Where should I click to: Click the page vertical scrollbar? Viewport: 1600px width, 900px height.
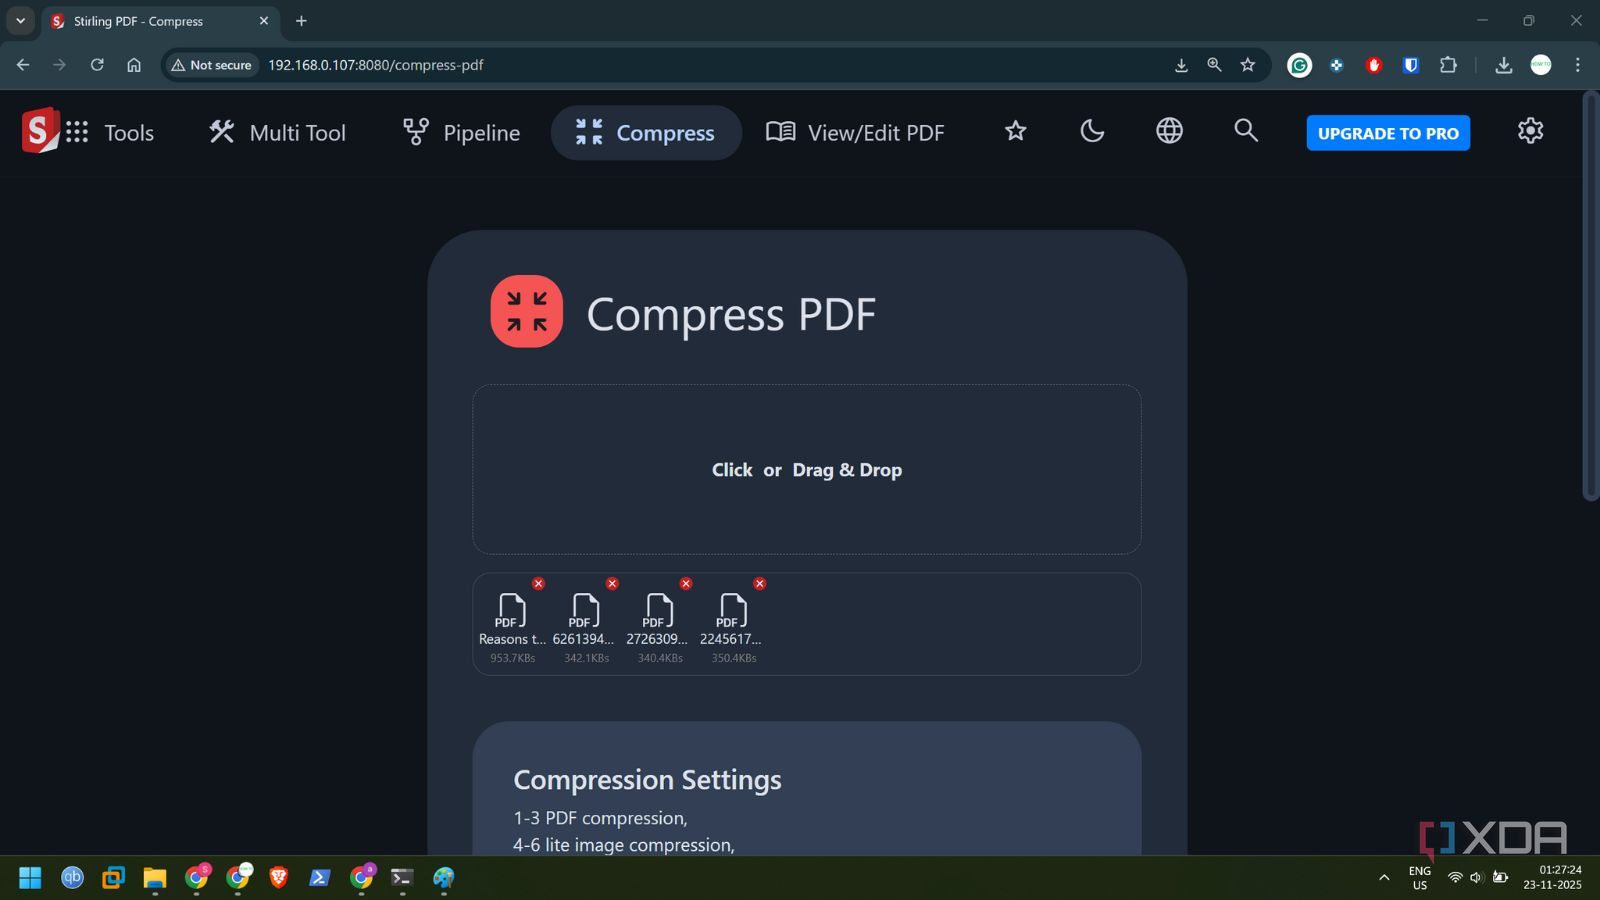(1591, 296)
